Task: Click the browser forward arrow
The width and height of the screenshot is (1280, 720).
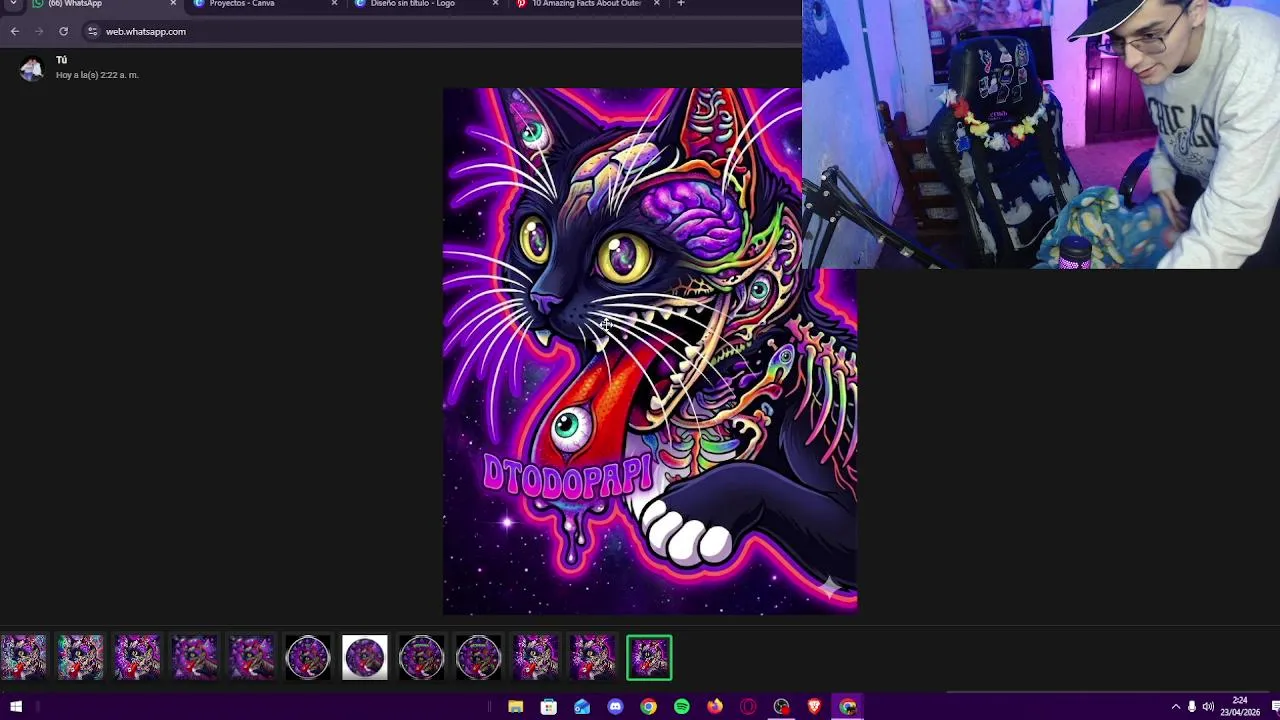Action: click(x=39, y=31)
